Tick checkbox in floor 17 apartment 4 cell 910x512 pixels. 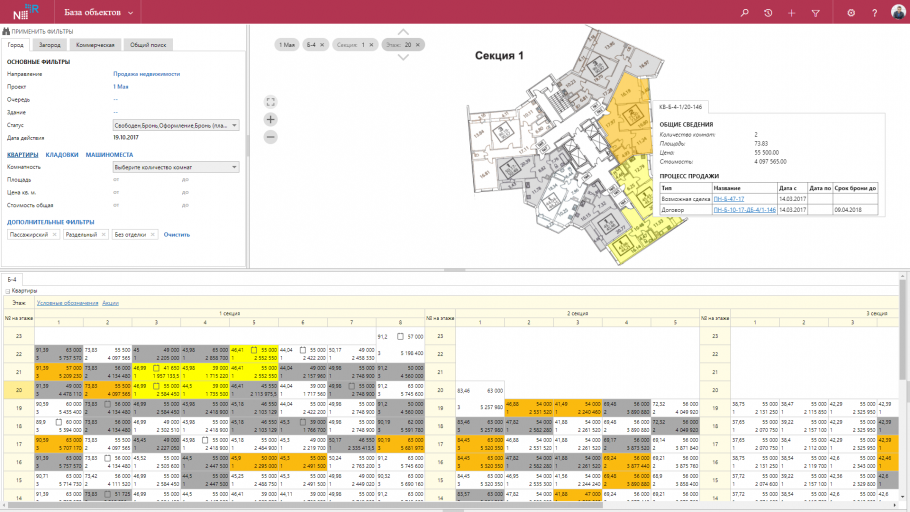point(205,440)
